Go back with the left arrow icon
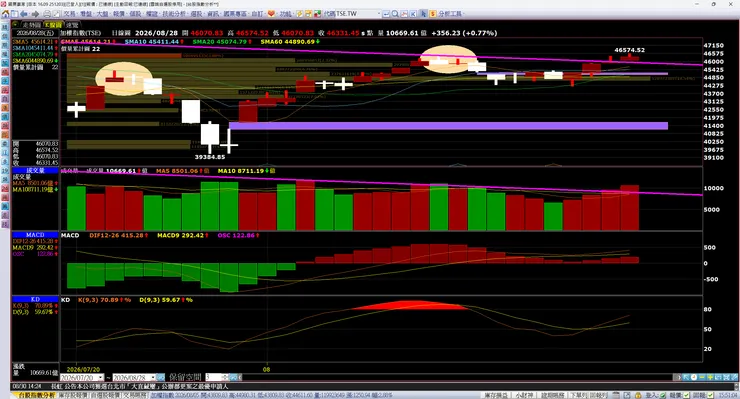Screen dimensions: 740x399 pyautogui.click(x=24, y=14)
